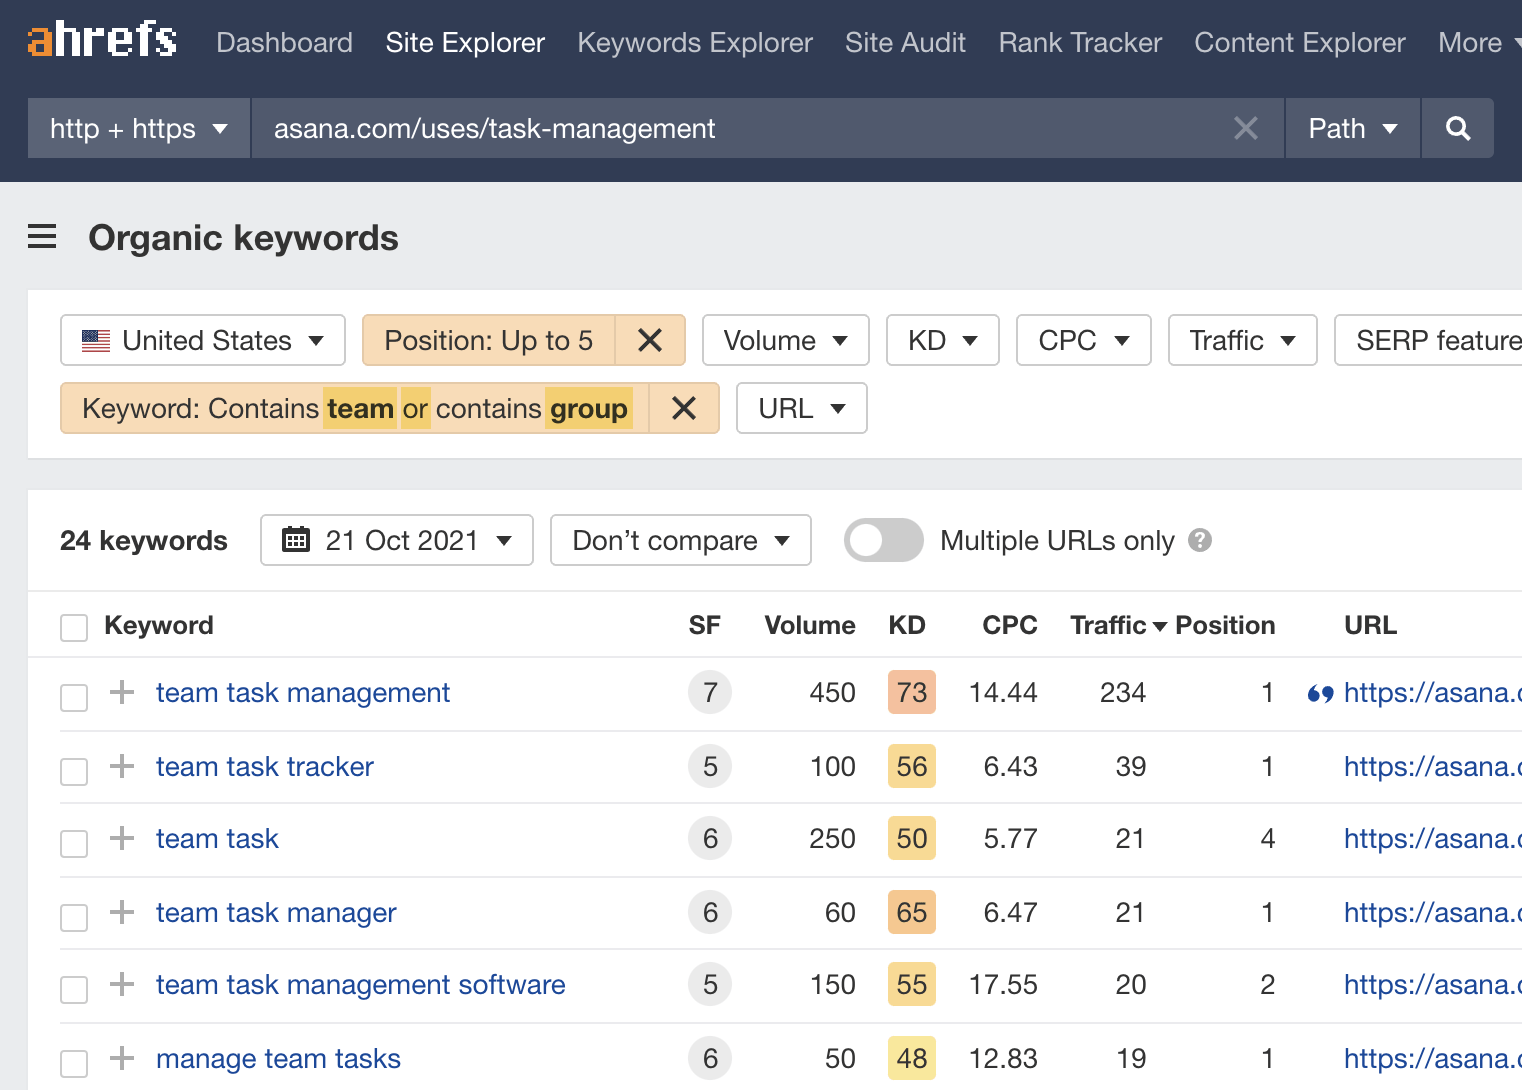This screenshot has width=1522, height=1090.
Task: Click the plus icon beside team task management
Action: [120, 692]
